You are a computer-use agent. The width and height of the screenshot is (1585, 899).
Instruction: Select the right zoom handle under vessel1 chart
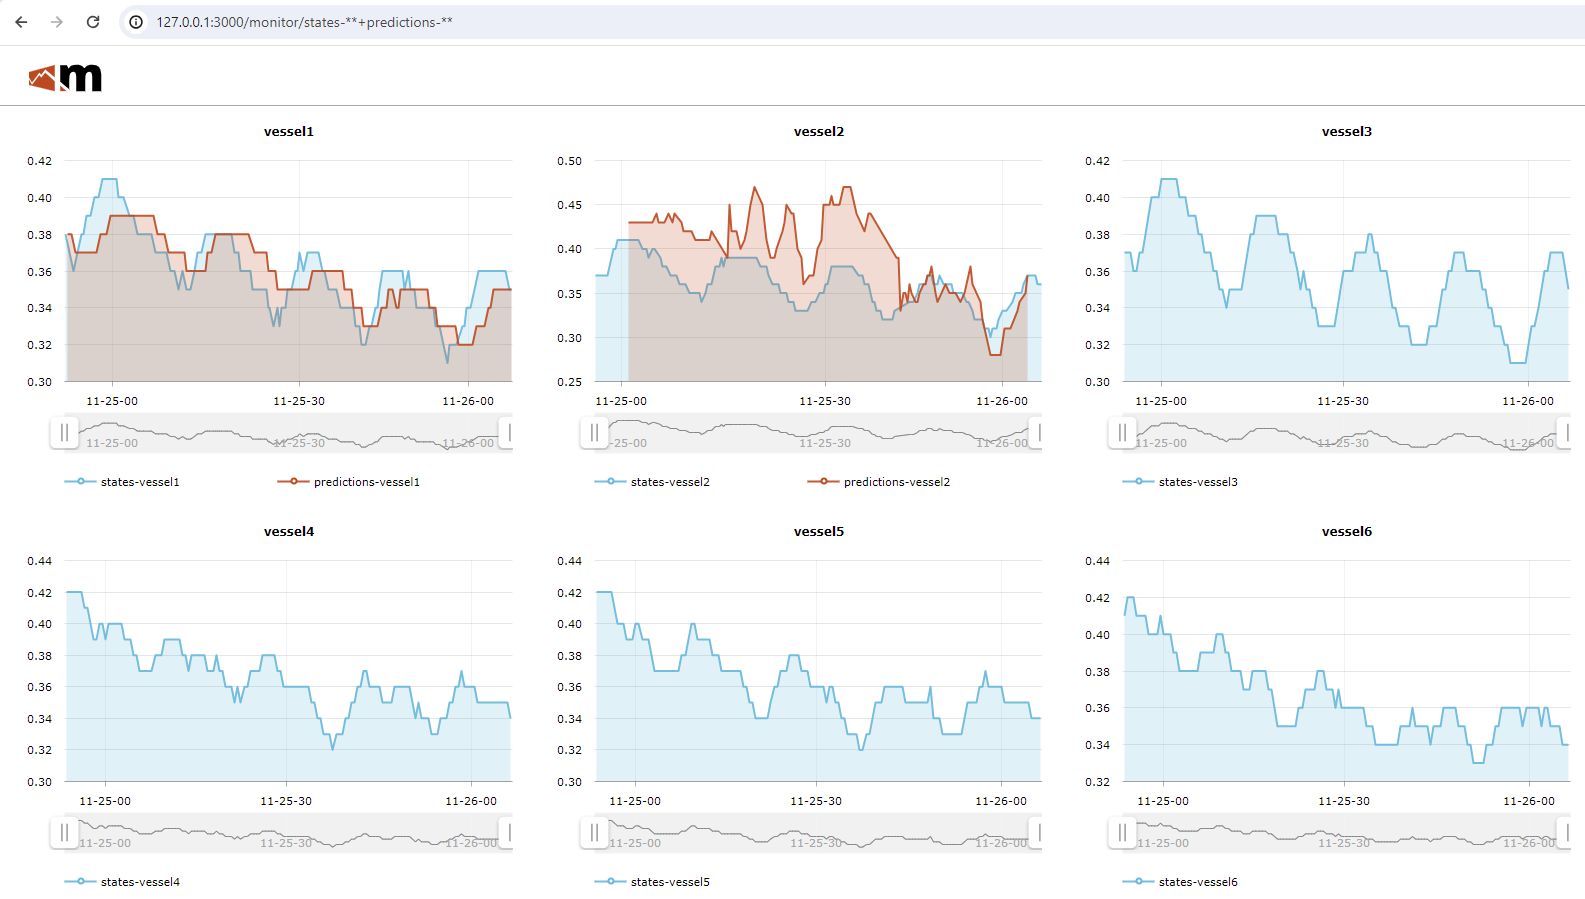click(508, 433)
